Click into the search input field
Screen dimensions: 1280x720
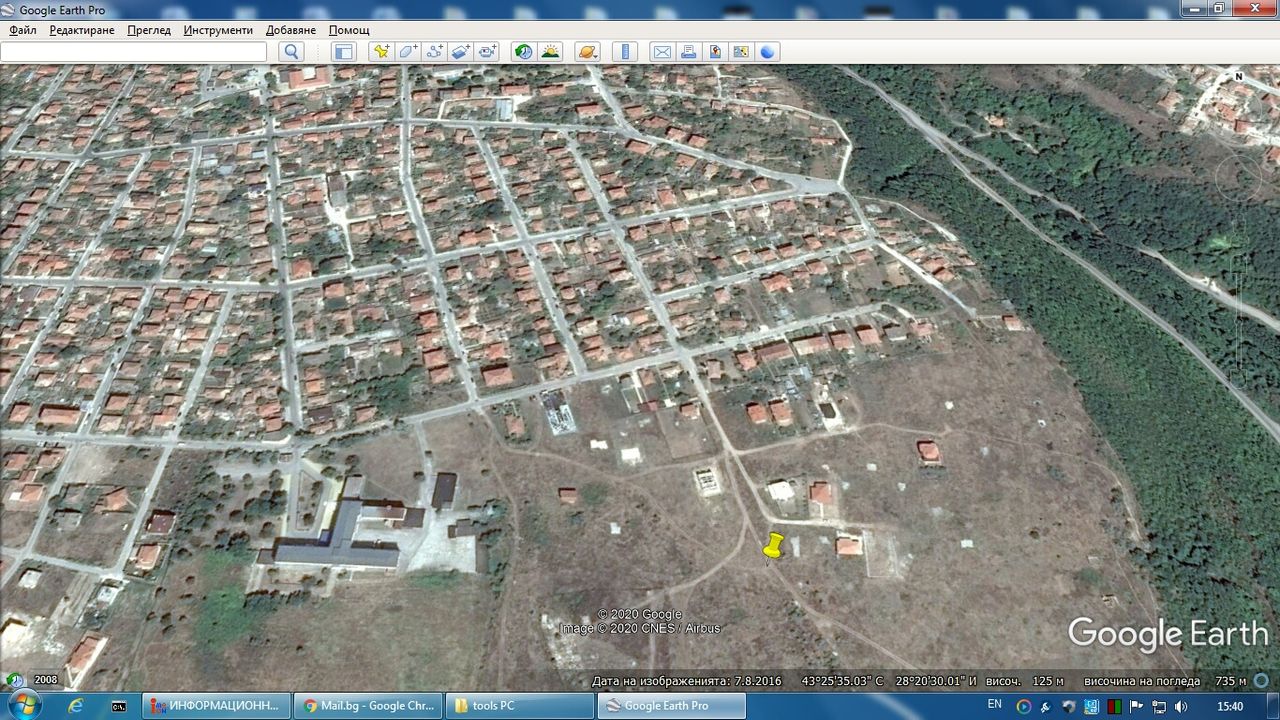click(x=134, y=52)
